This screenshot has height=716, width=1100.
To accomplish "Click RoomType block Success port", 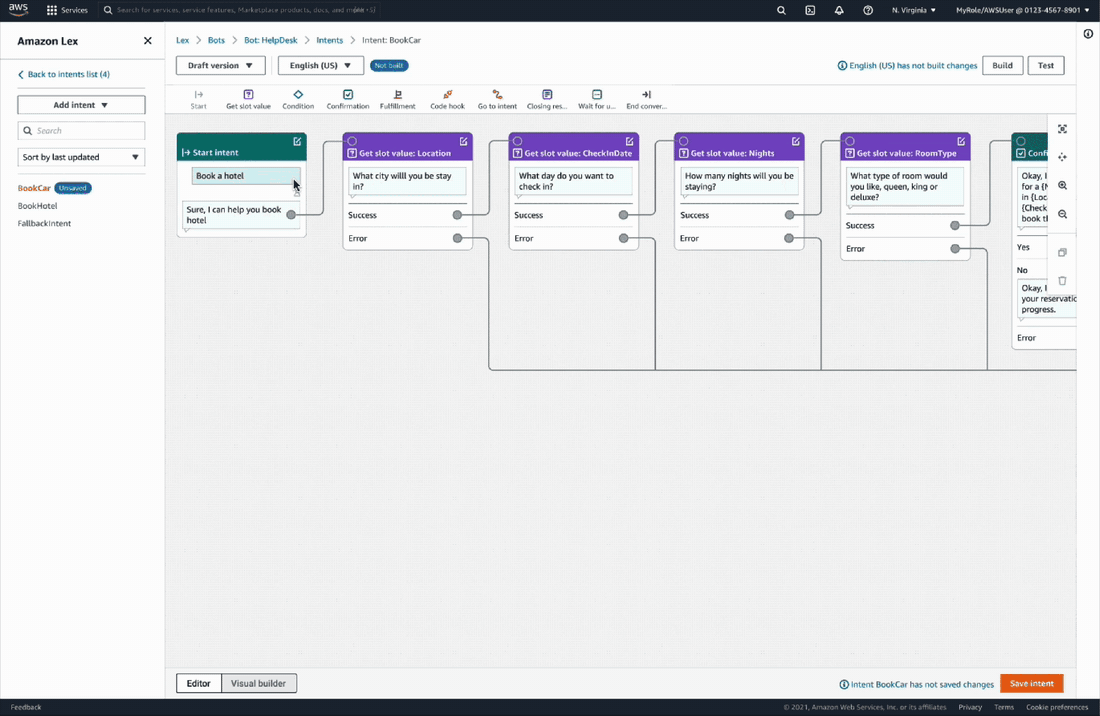I will [x=955, y=225].
